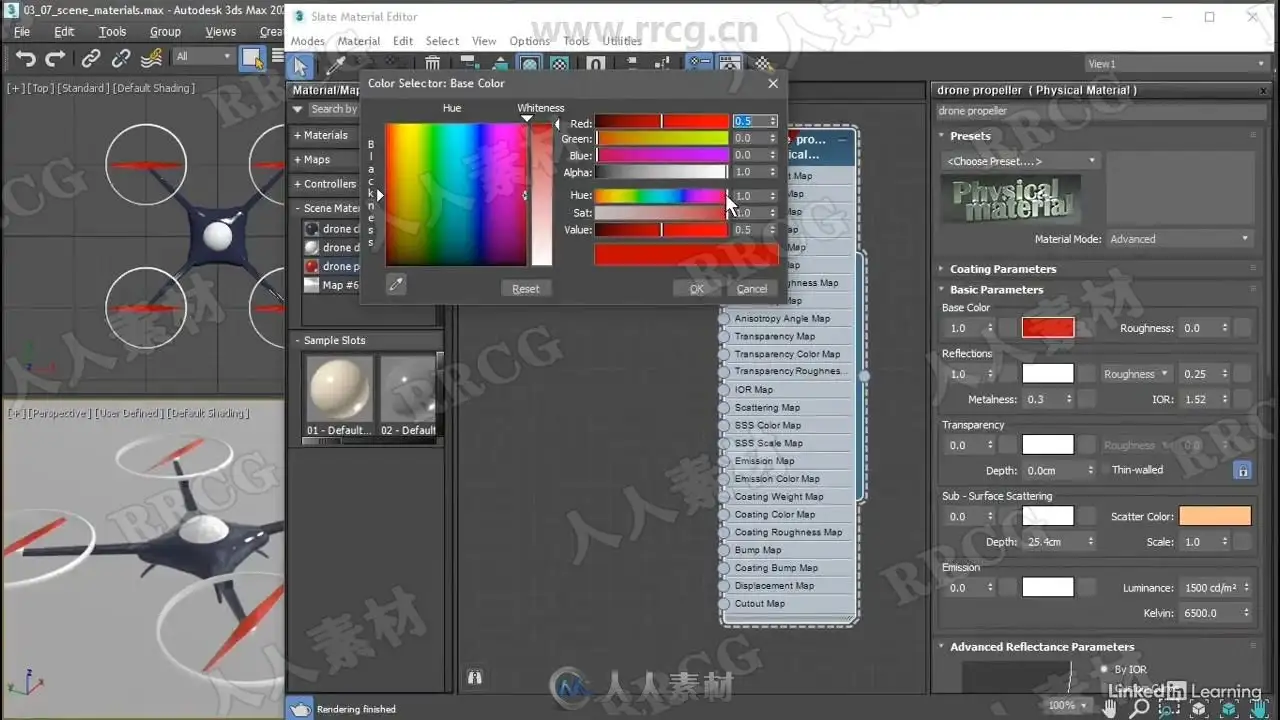The image size is (1280, 720).
Task: Open the Modes menu in Slate editor
Action: tap(307, 41)
